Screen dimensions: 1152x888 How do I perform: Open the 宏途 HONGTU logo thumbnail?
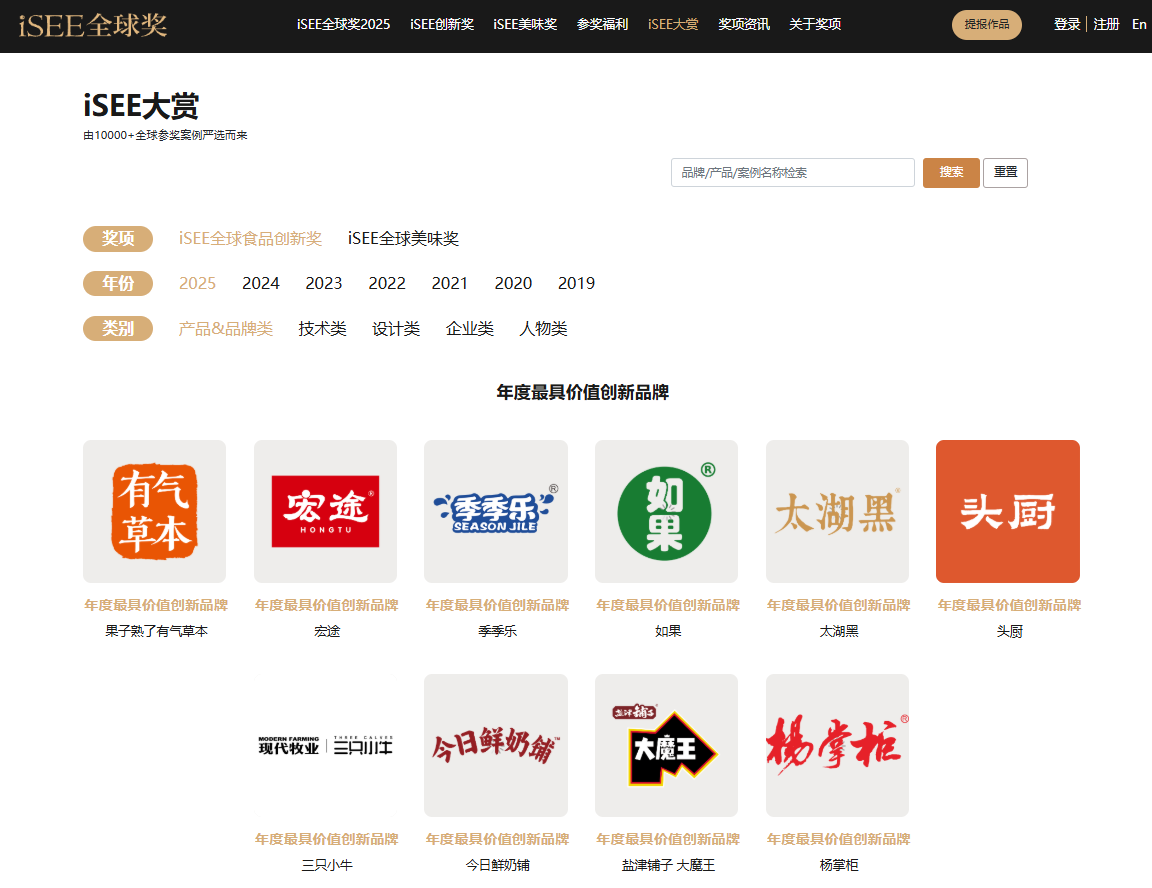[x=325, y=511]
